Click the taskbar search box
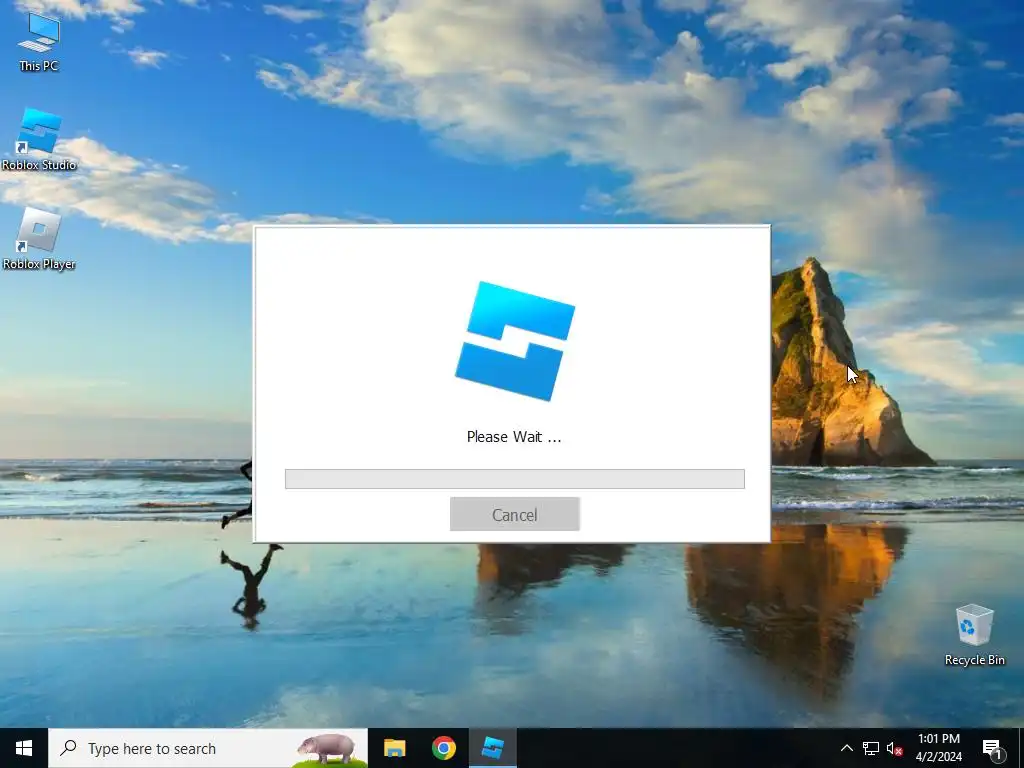The image size is (1024, 768). point(208,748)
